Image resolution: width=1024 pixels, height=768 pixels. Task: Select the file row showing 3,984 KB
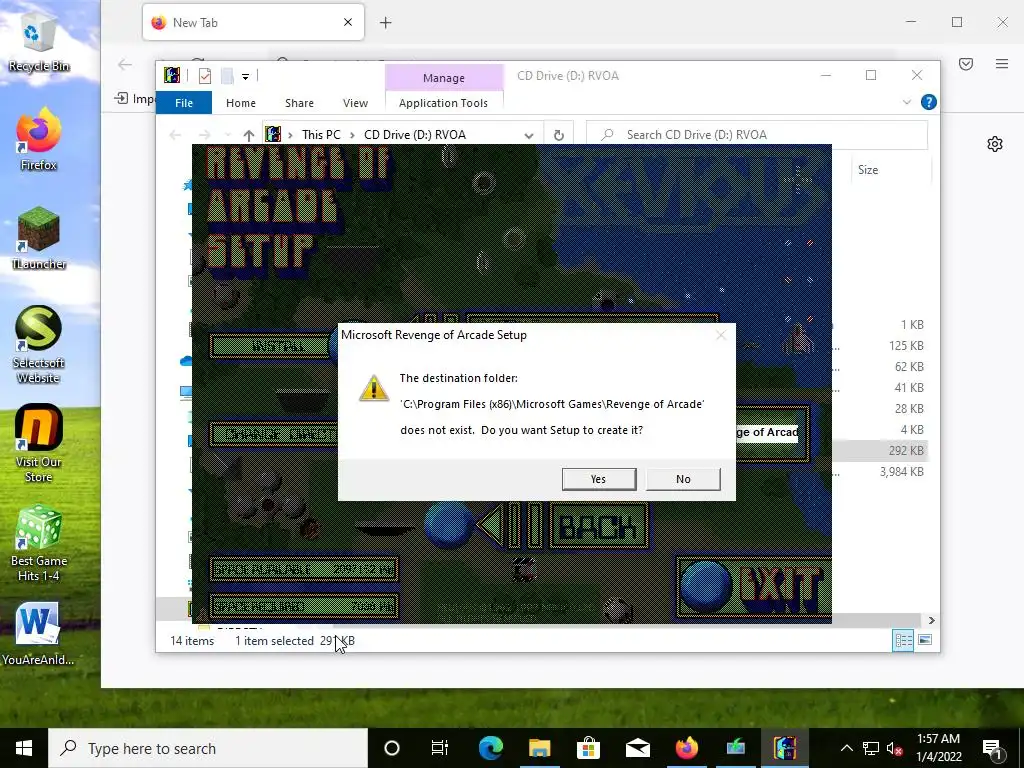[x=882, y=472]
